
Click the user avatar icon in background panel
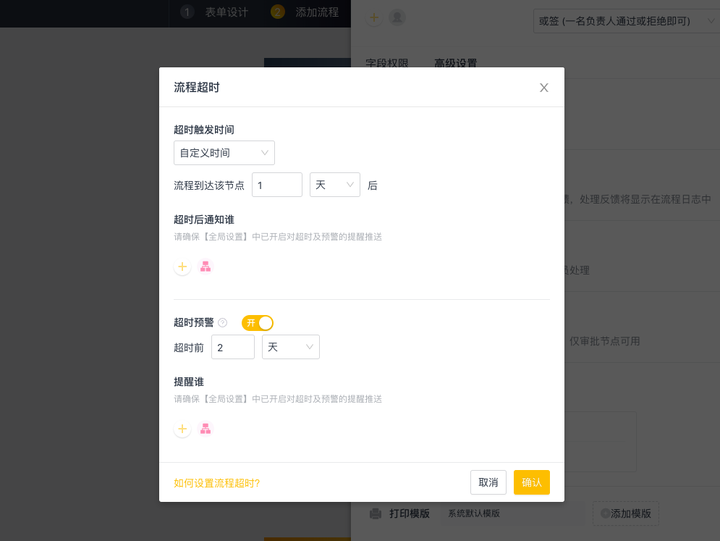tap(397, 17)
